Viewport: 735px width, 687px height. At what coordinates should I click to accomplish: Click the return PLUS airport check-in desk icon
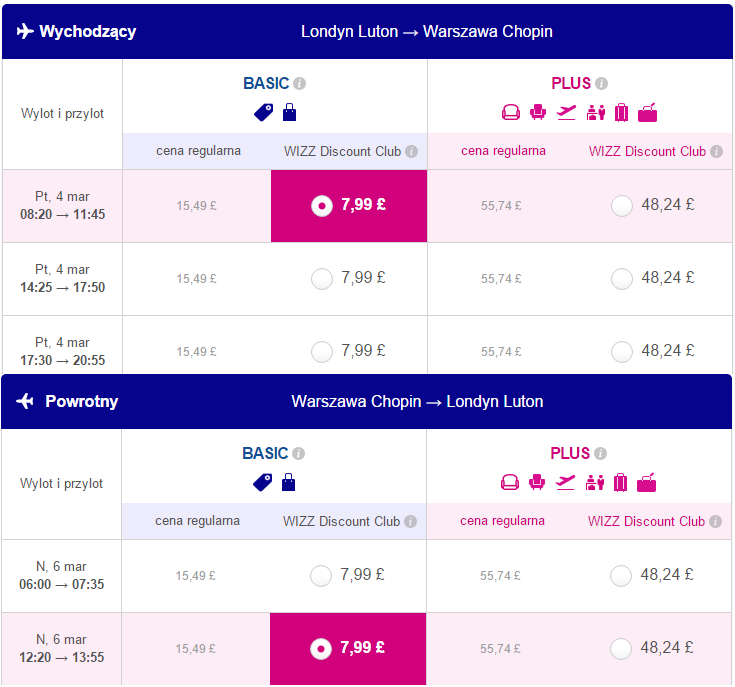click(x=595, y=482)
